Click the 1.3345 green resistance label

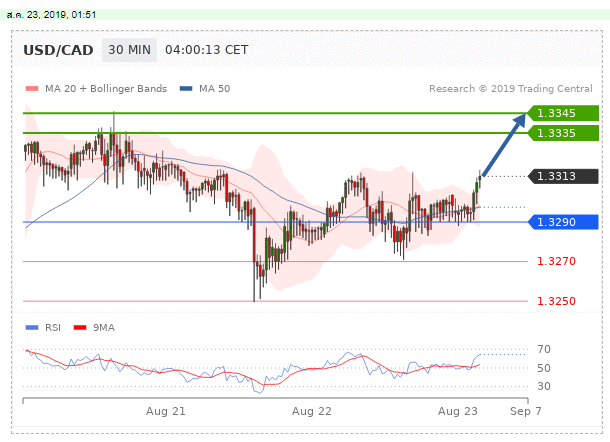[x=563, y=113]
